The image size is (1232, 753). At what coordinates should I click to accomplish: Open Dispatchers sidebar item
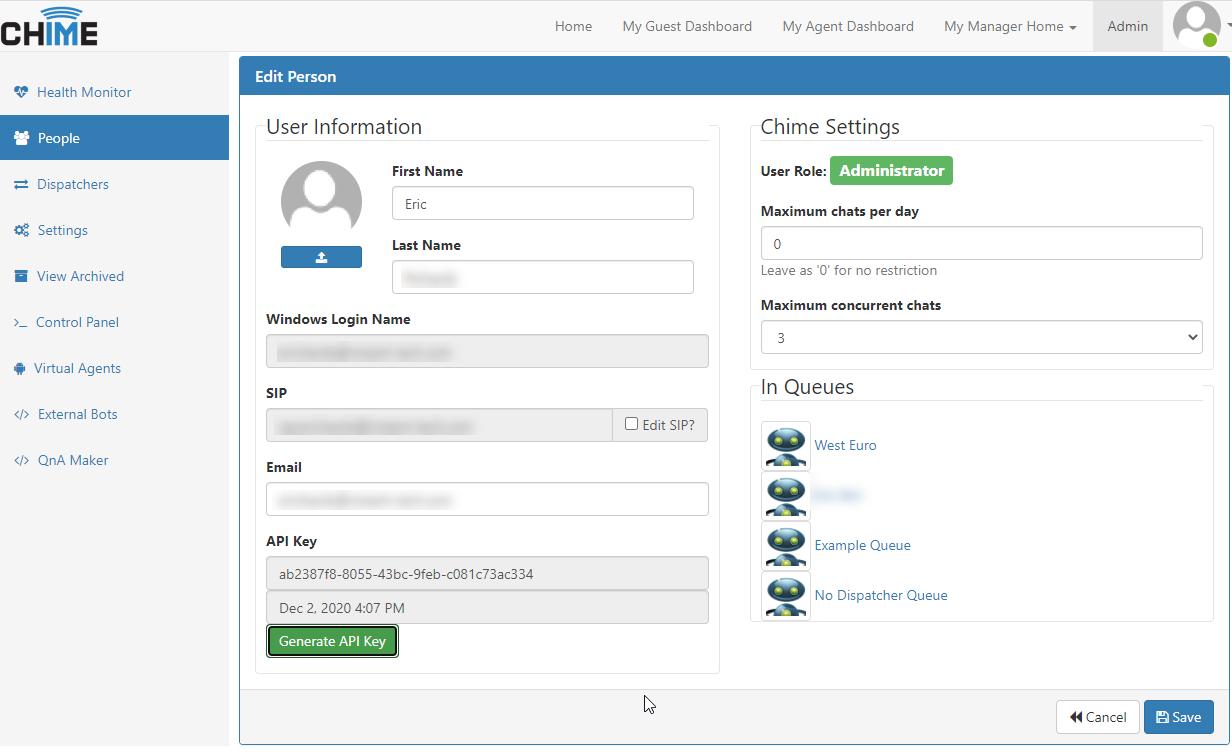tap(114, 184)
